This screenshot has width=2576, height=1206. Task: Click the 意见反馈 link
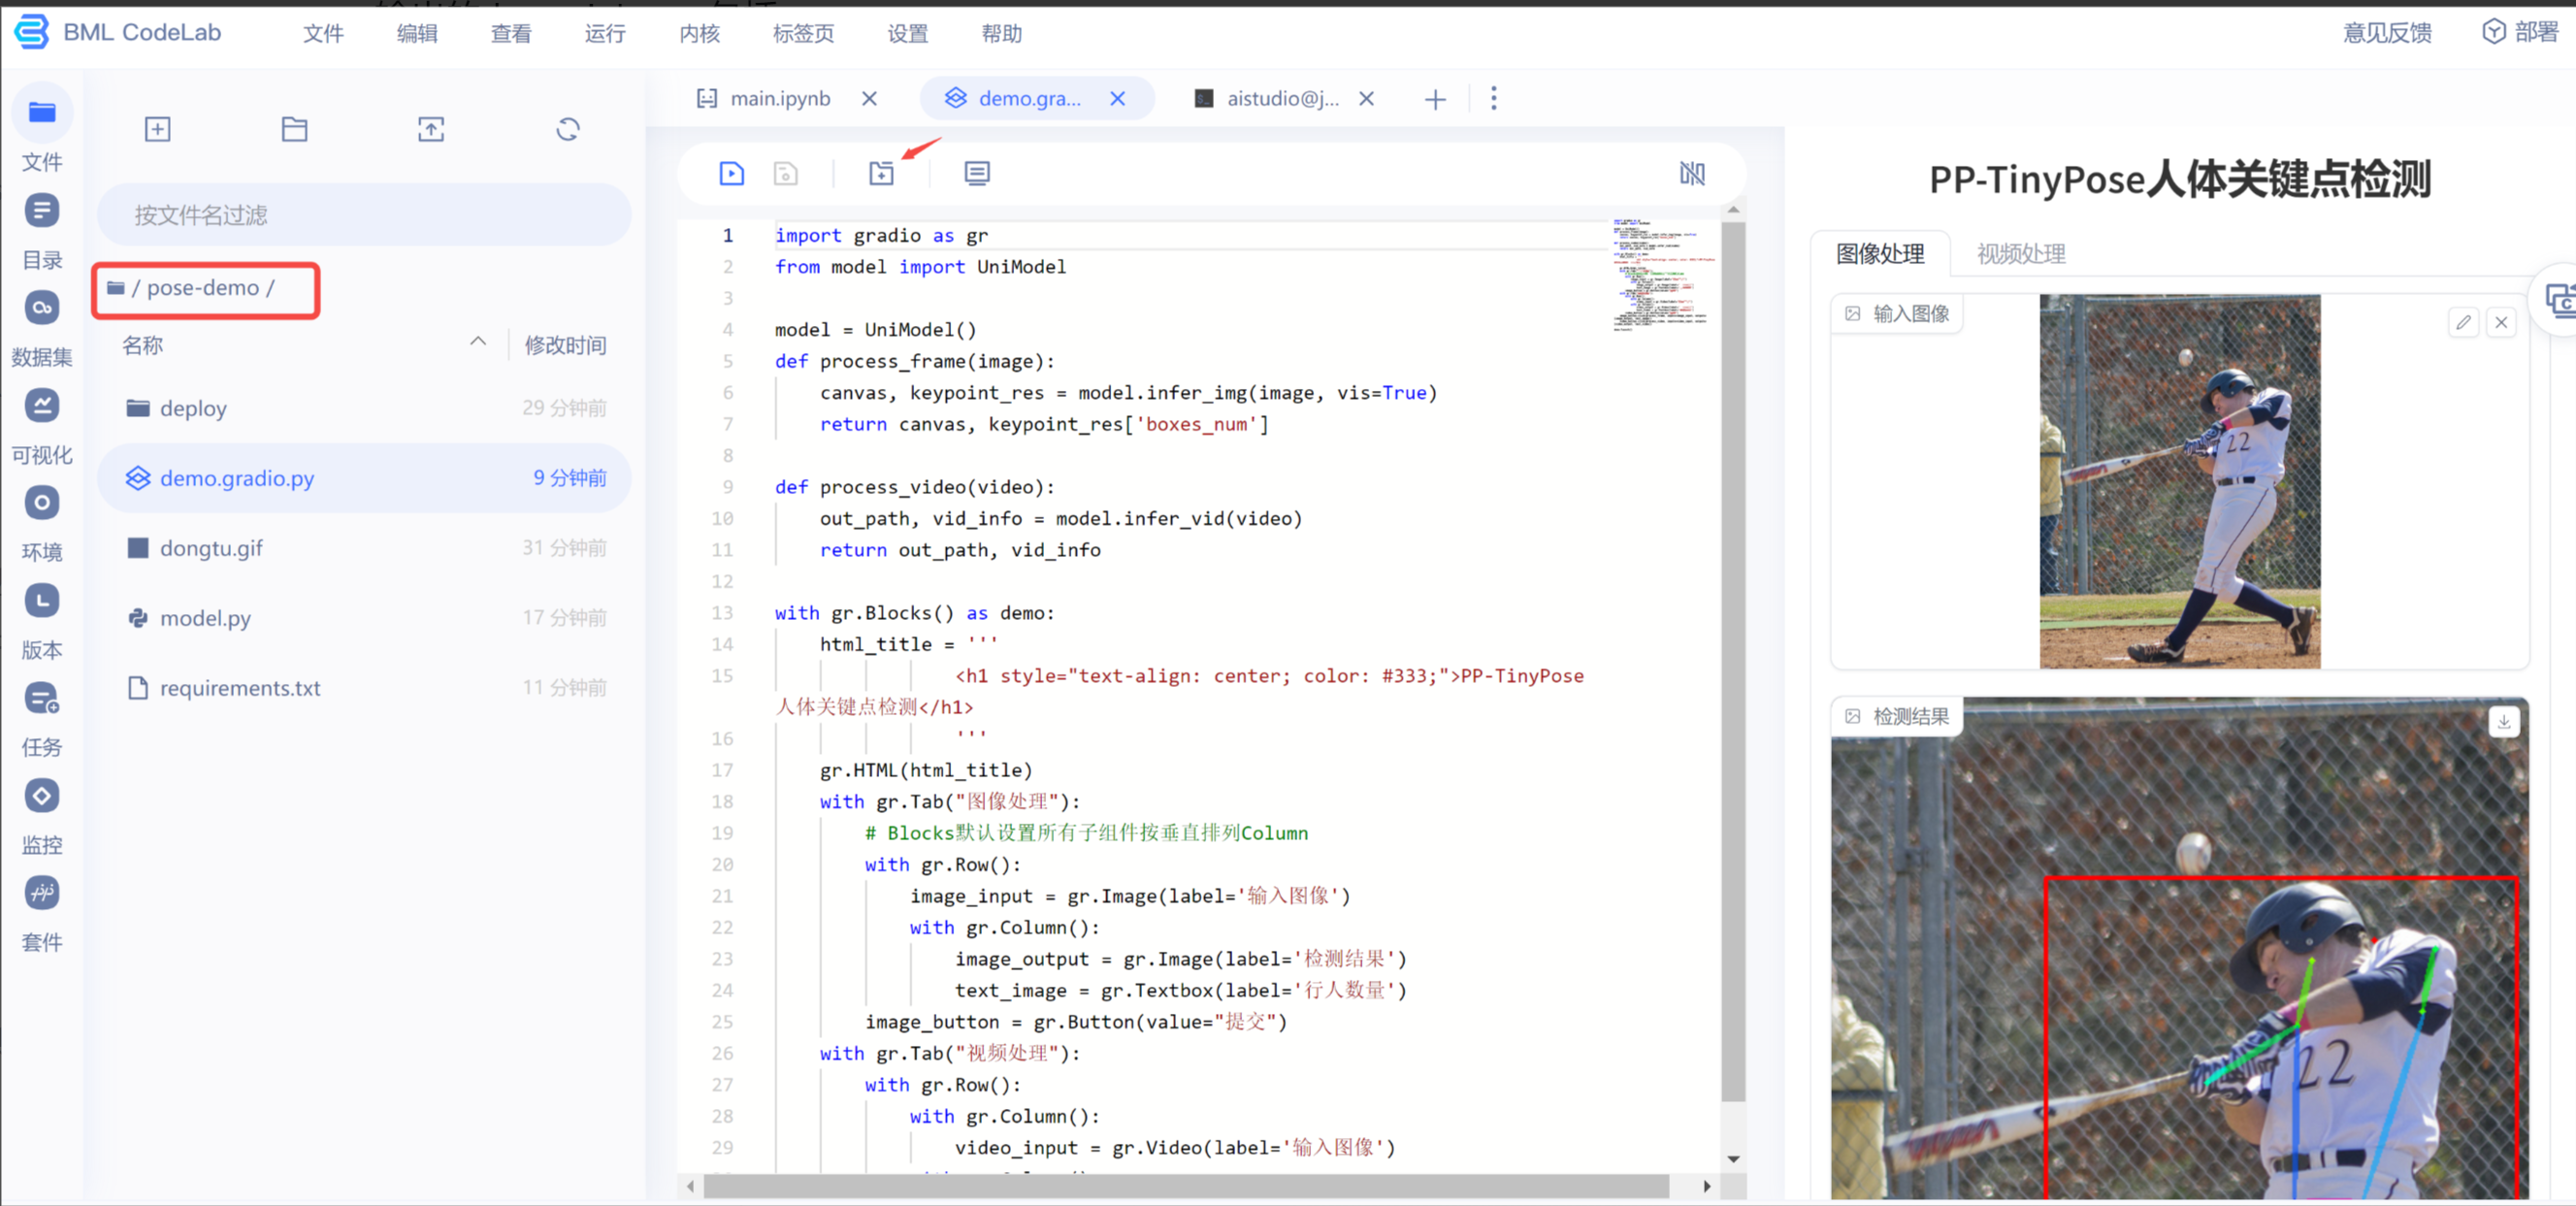tap(2387, 33)
